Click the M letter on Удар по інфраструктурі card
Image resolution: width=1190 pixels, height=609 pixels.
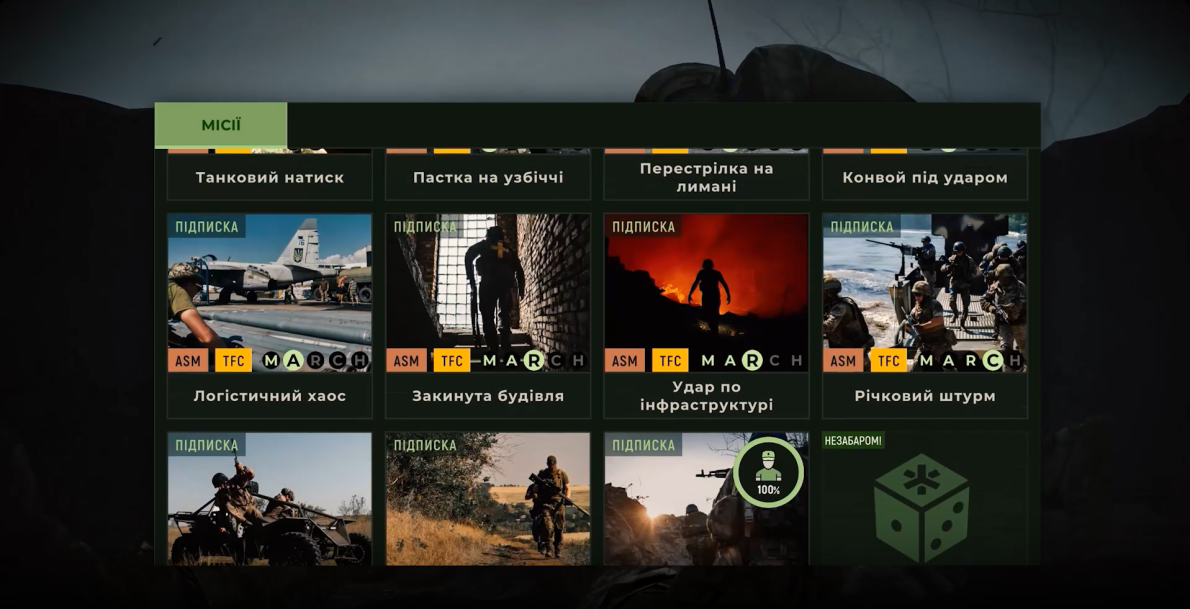(x=709, y=361)
